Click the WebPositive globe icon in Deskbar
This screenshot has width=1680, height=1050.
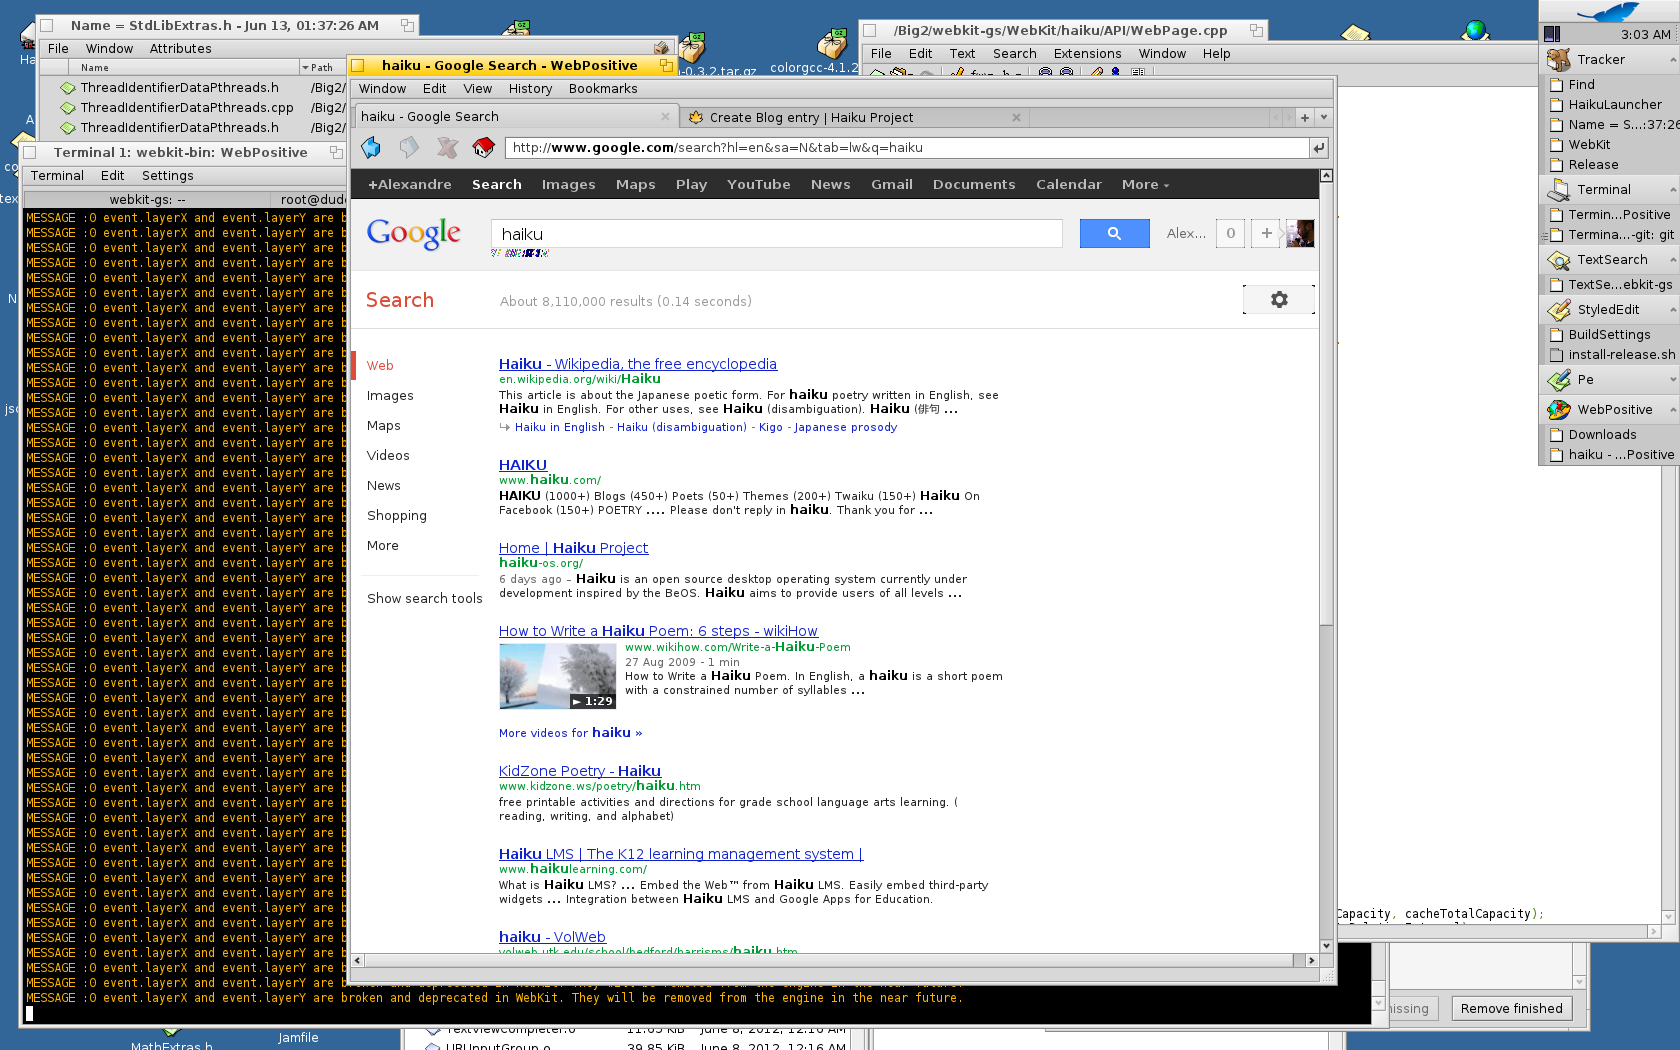[x=1558, y=410]
